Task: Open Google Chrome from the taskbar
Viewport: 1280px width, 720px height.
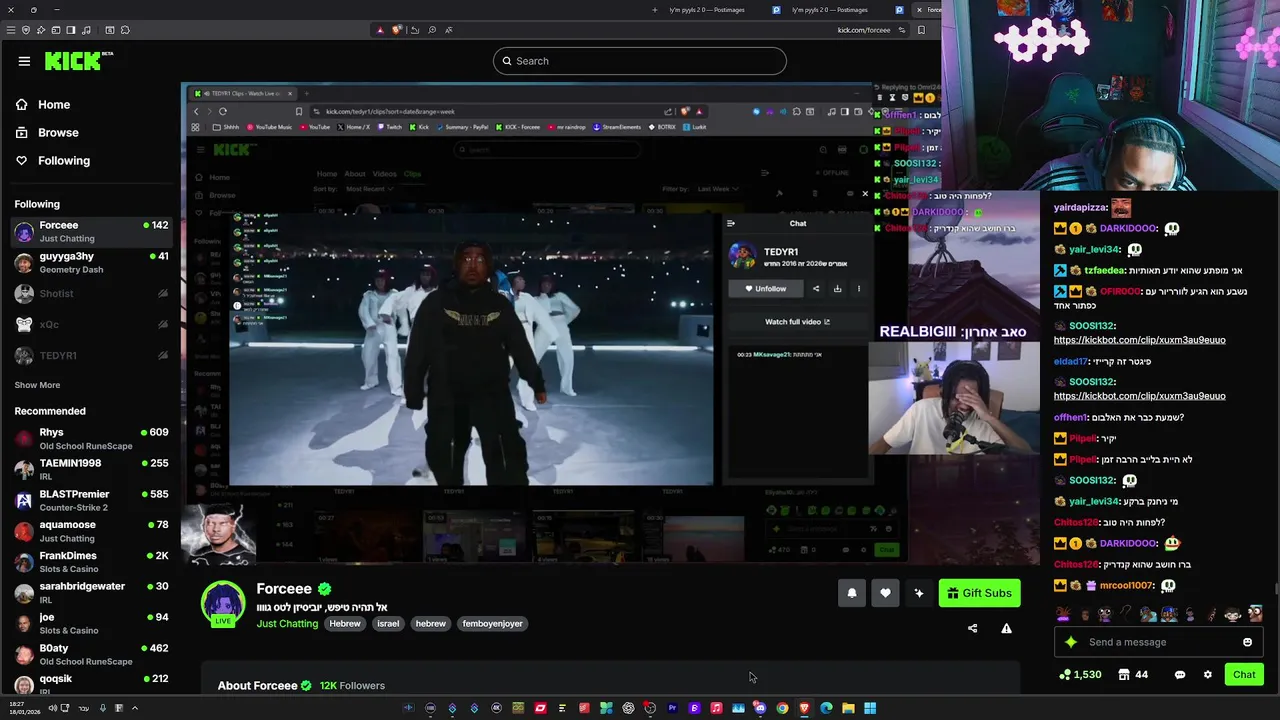Action: 782,708
